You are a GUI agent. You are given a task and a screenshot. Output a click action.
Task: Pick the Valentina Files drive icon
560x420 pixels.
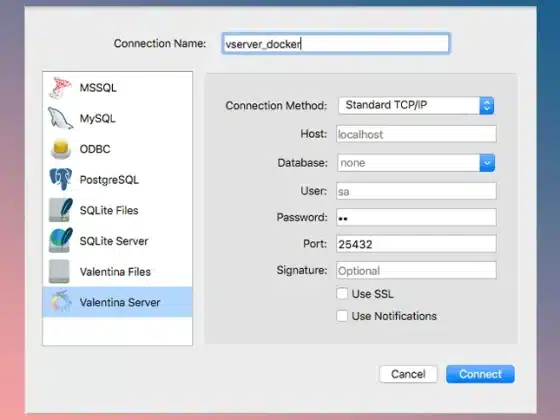click(x=59, y=271)
